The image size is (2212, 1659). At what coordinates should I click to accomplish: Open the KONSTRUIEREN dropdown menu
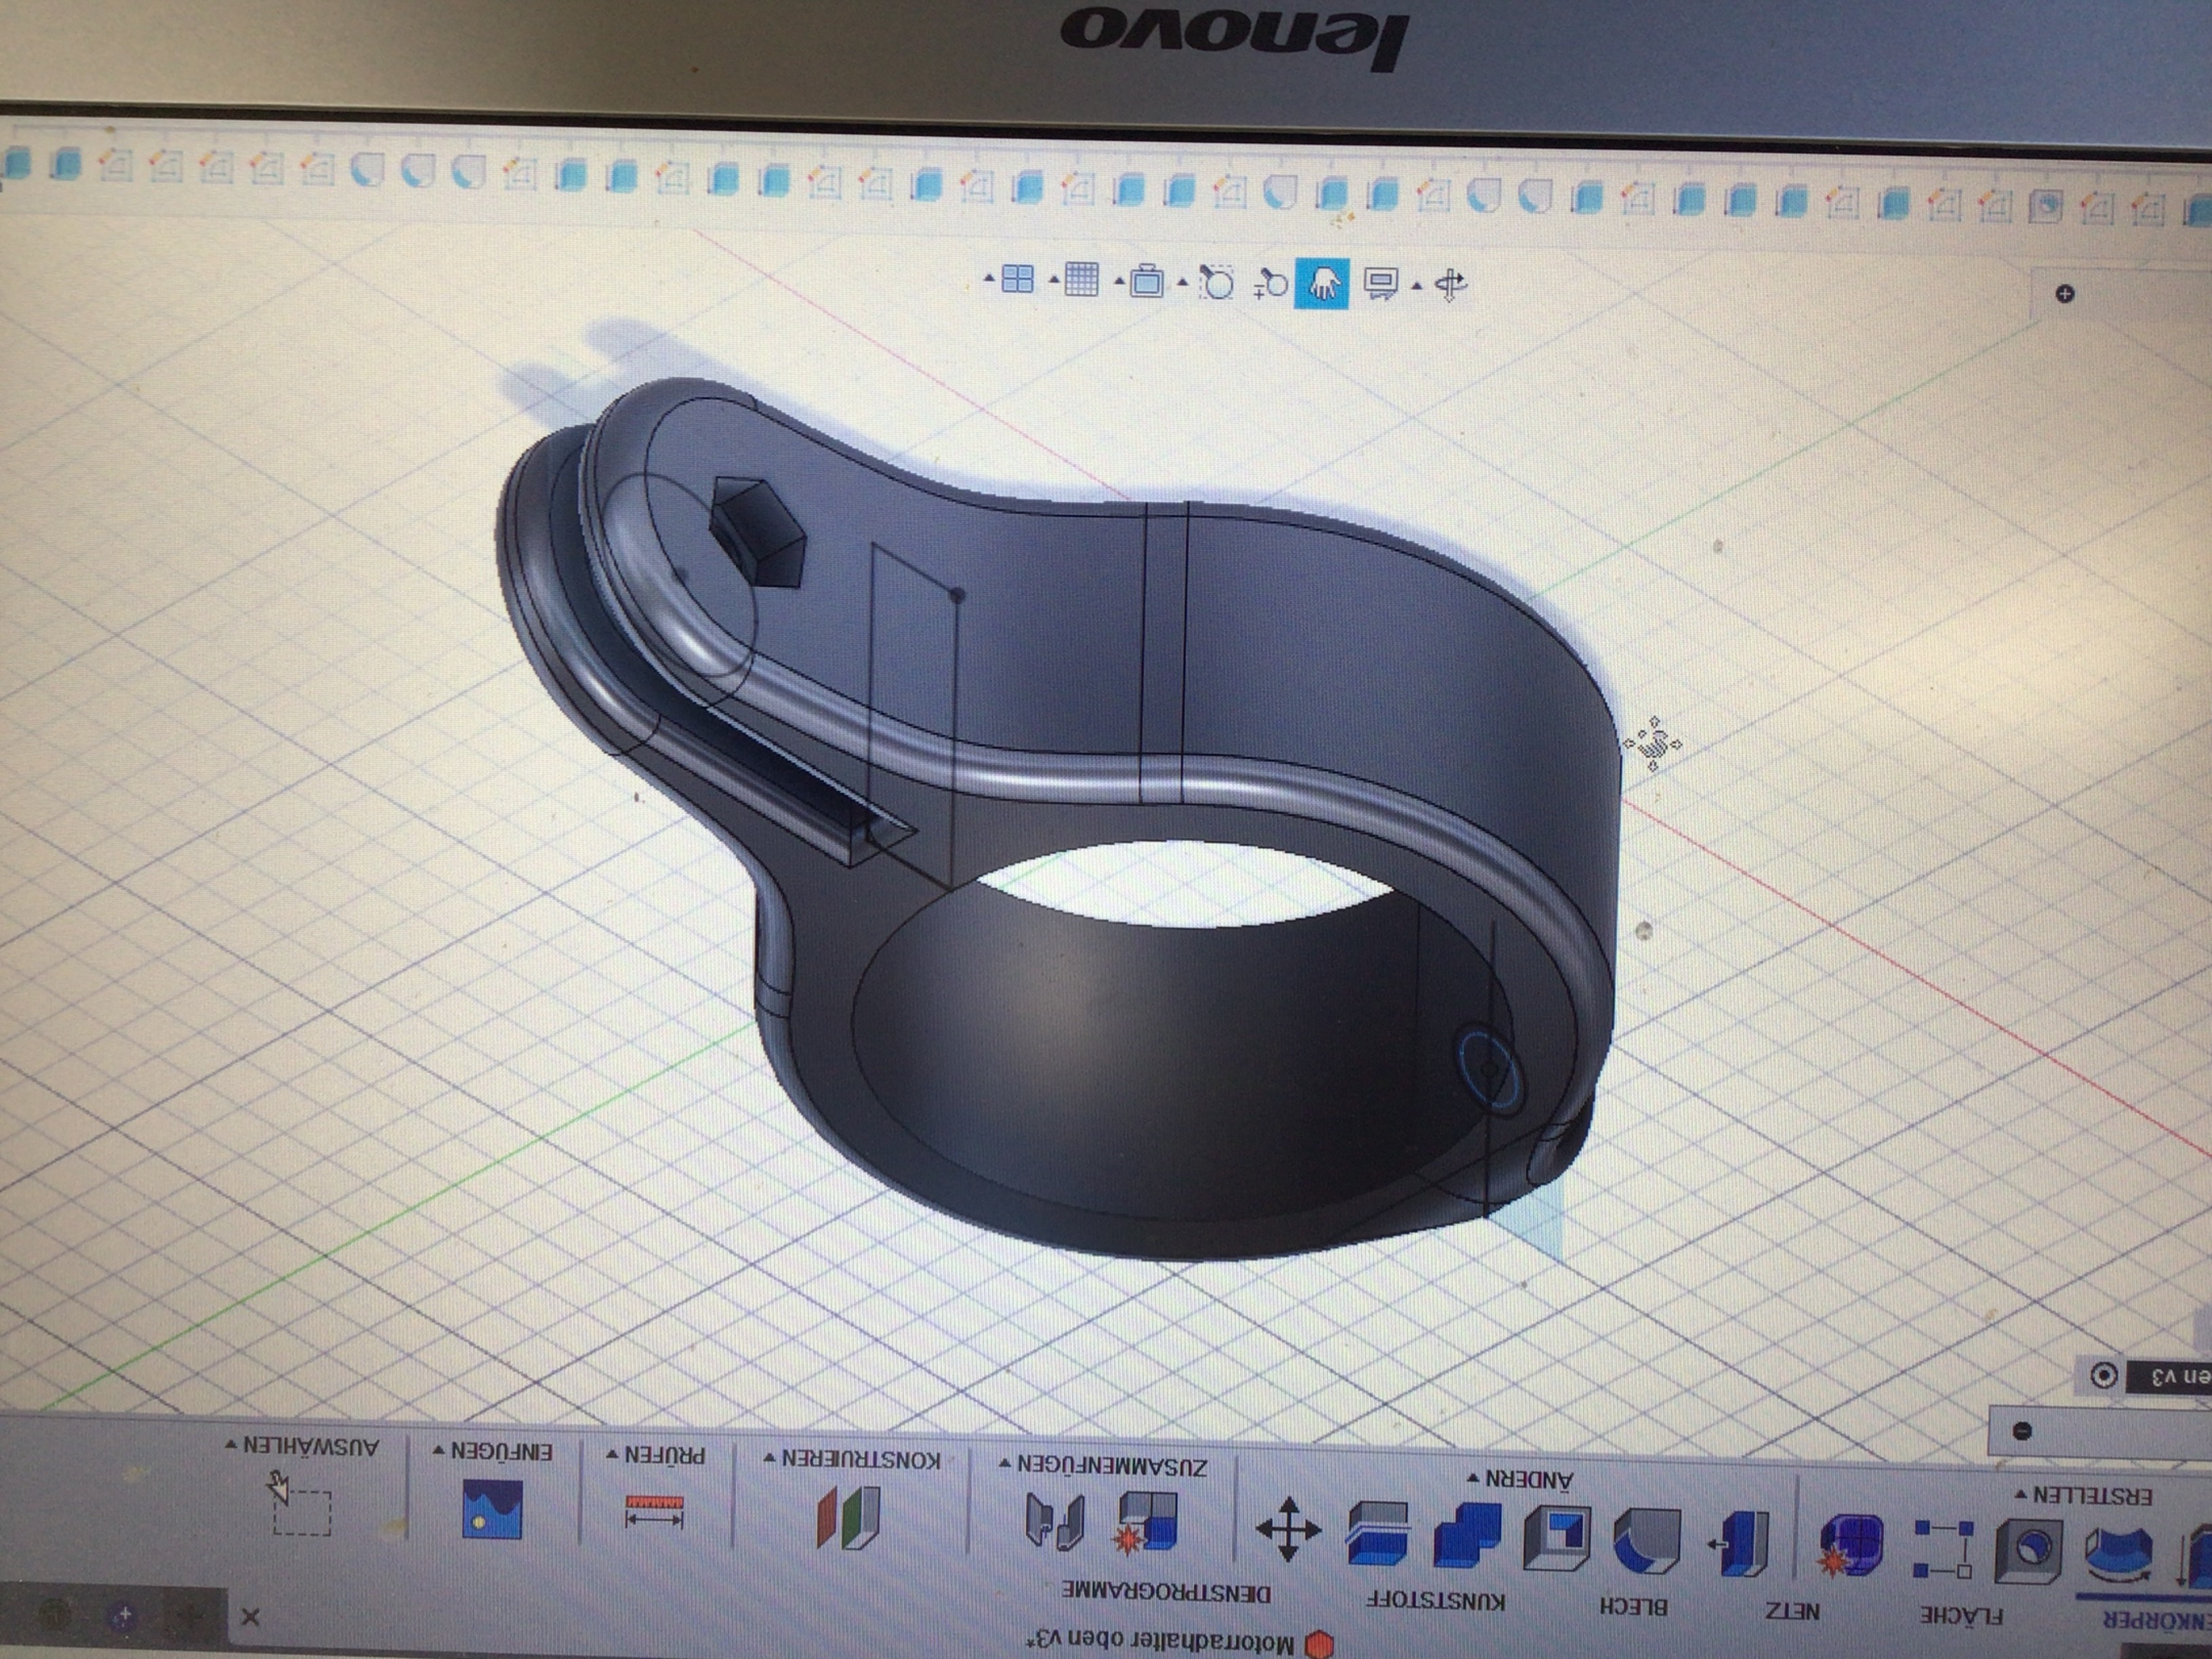(852, 1459)
